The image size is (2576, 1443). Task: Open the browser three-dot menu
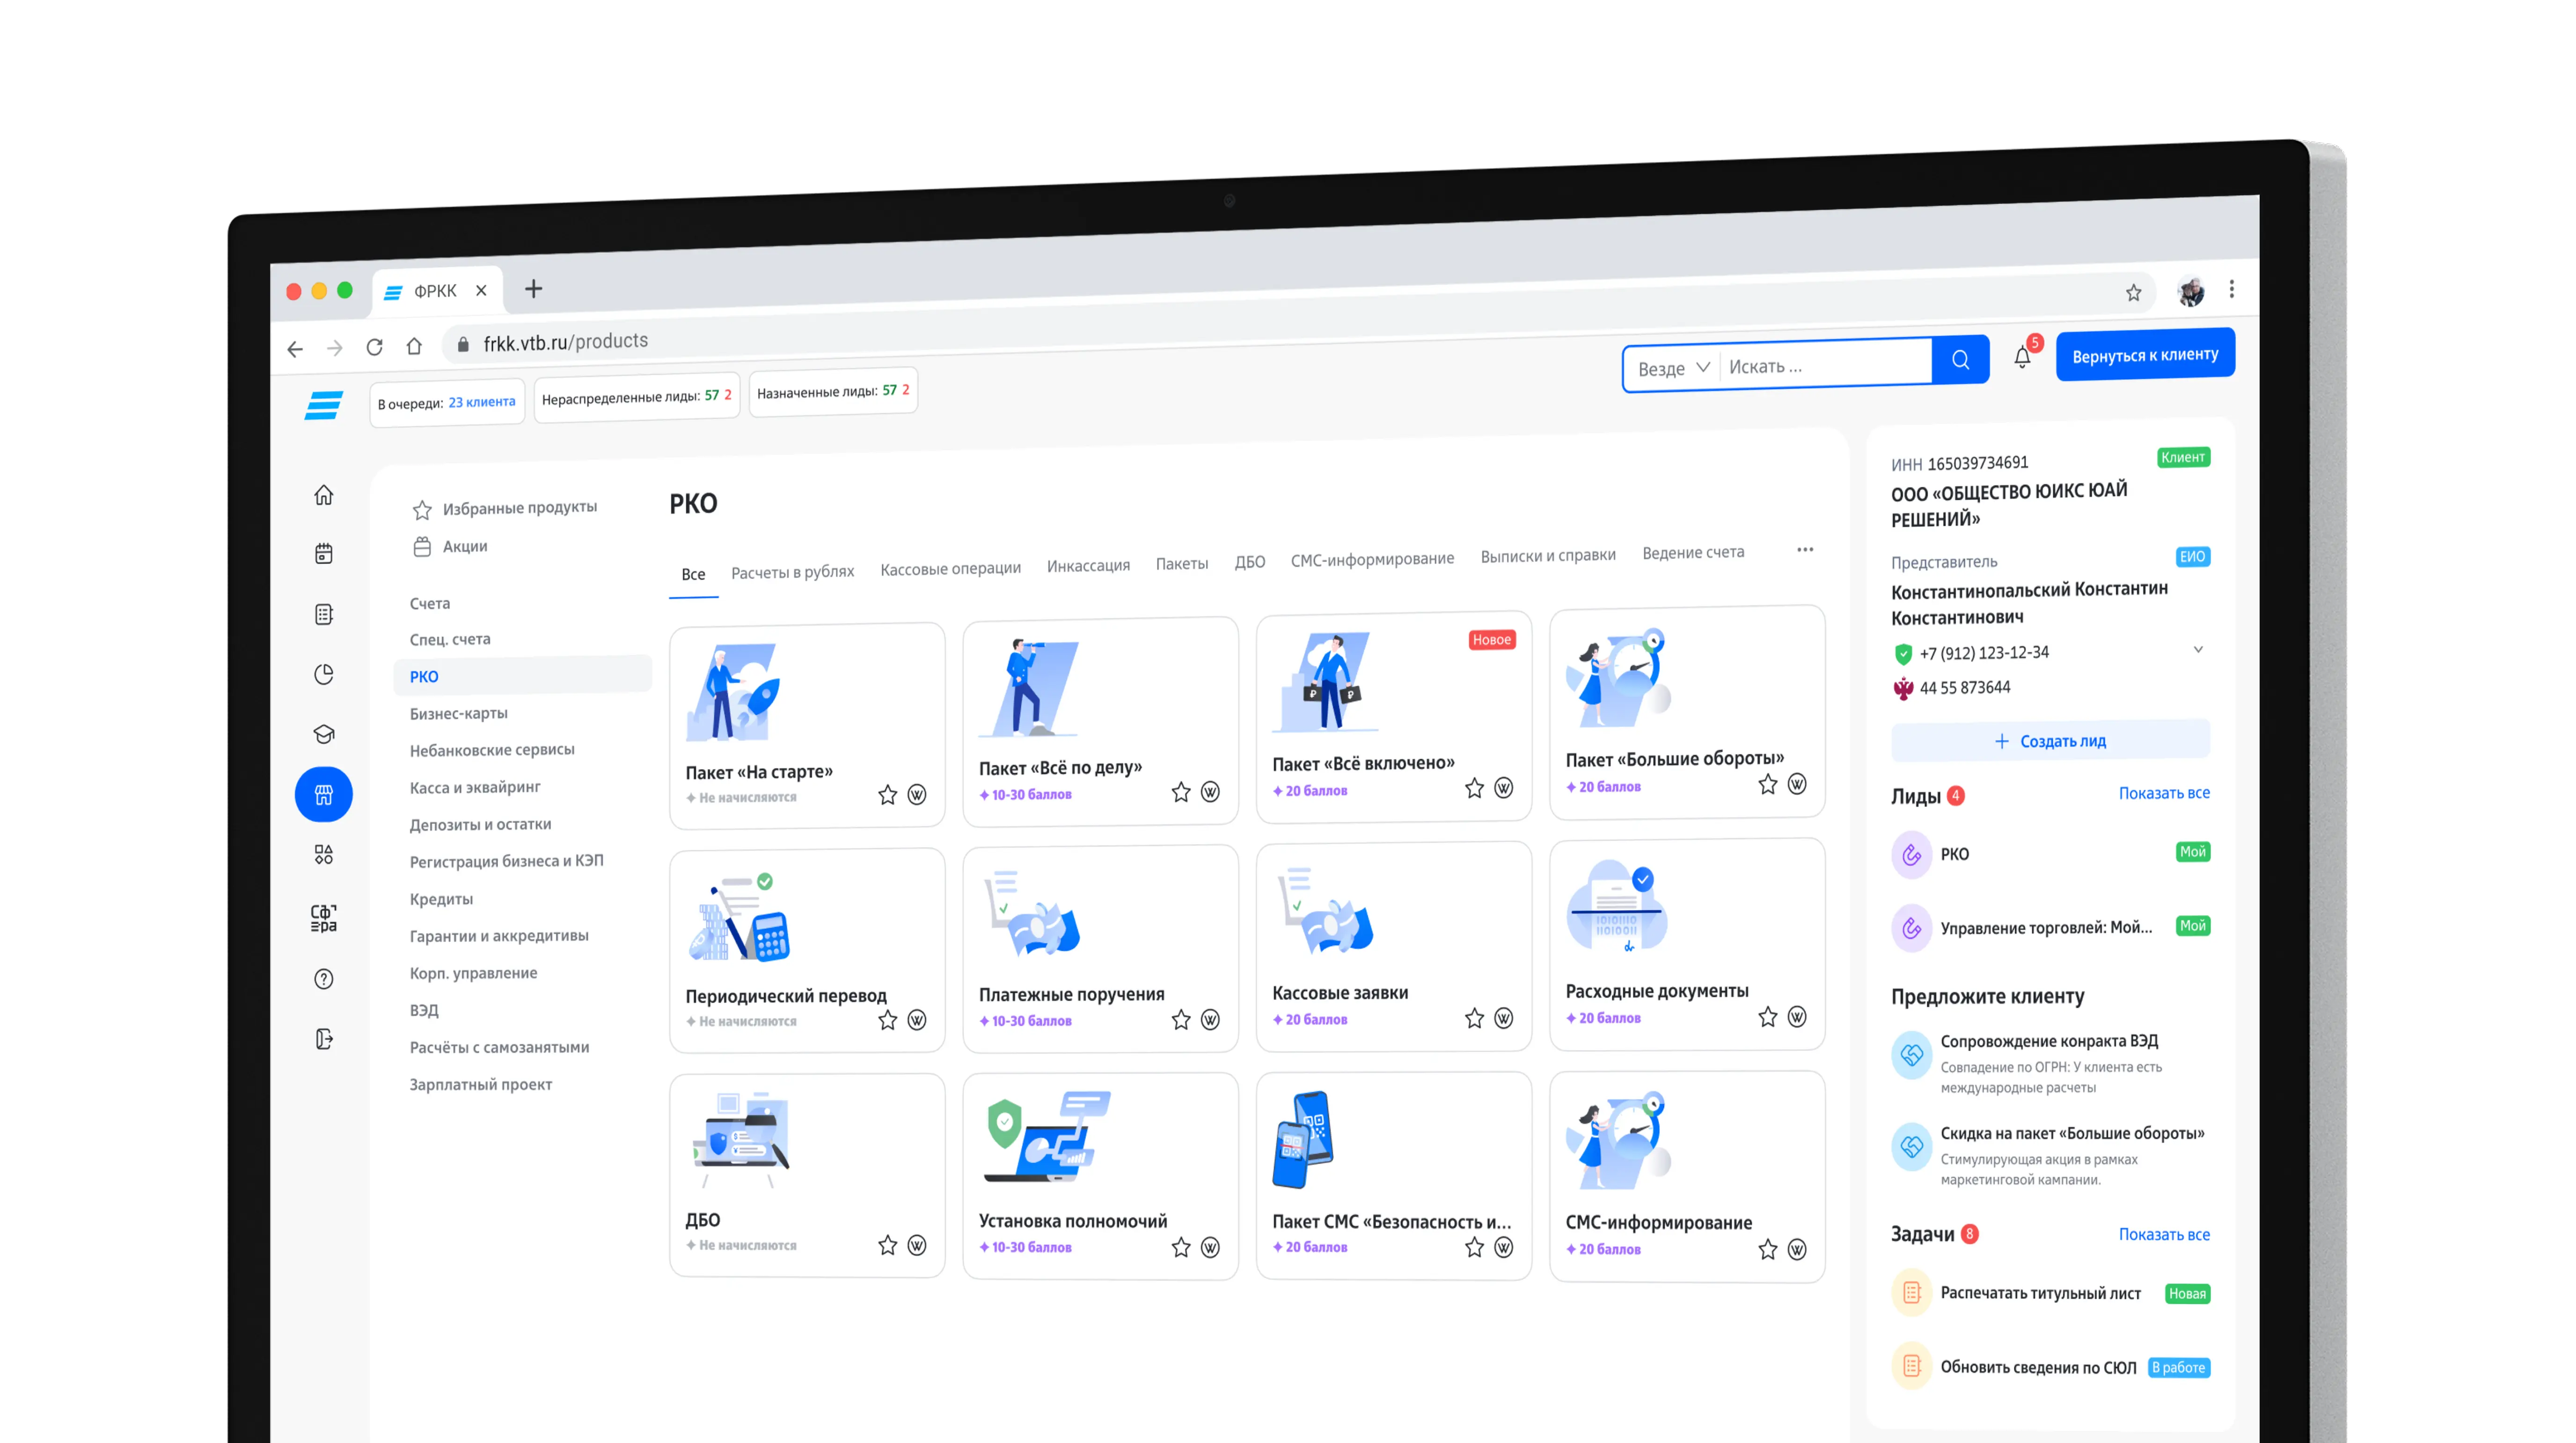click(2232, 289)
